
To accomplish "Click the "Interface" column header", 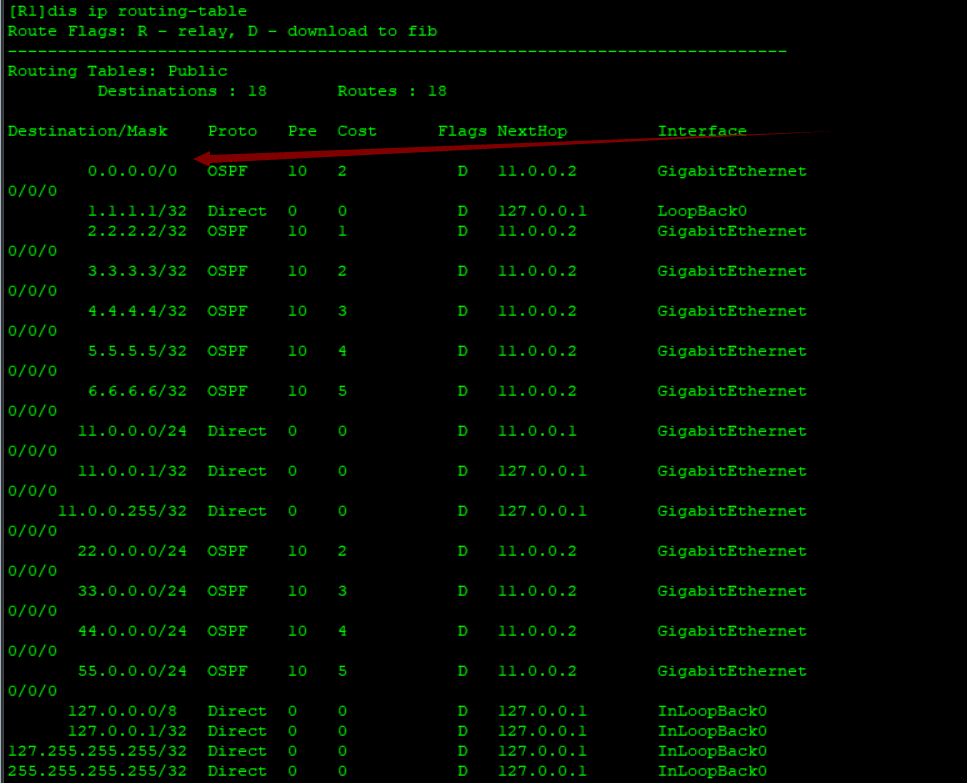I will click(x=702, y=131).
